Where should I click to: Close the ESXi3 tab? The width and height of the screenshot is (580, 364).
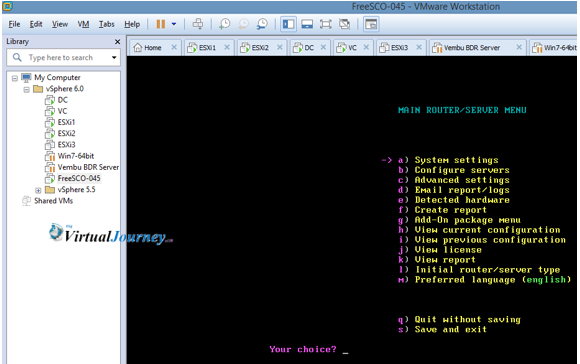click(x=419, y=47)
